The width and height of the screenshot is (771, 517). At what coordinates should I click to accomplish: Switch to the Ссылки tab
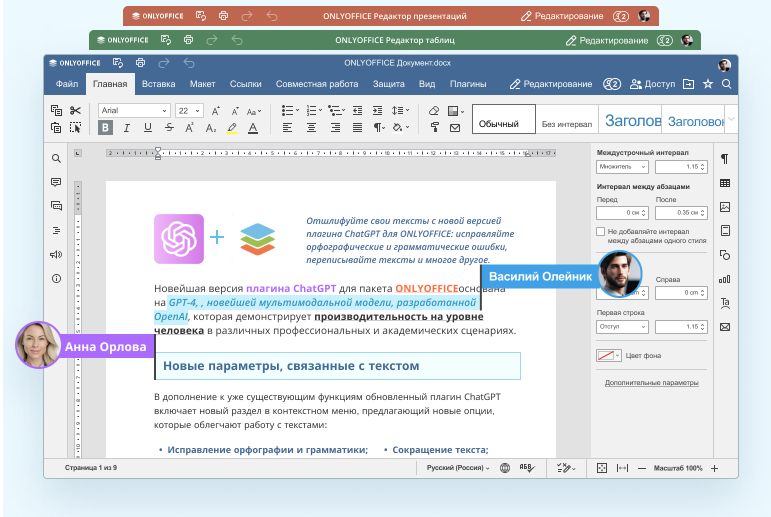245,84
